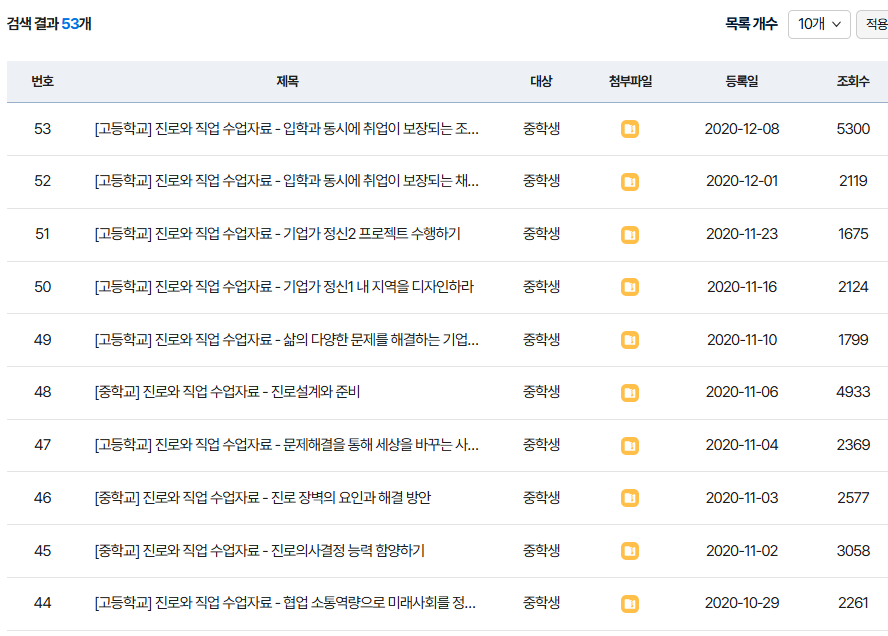Click the 첨부파일 column header
This screenshot has width=888, height=636.
(x=630, y=81)
